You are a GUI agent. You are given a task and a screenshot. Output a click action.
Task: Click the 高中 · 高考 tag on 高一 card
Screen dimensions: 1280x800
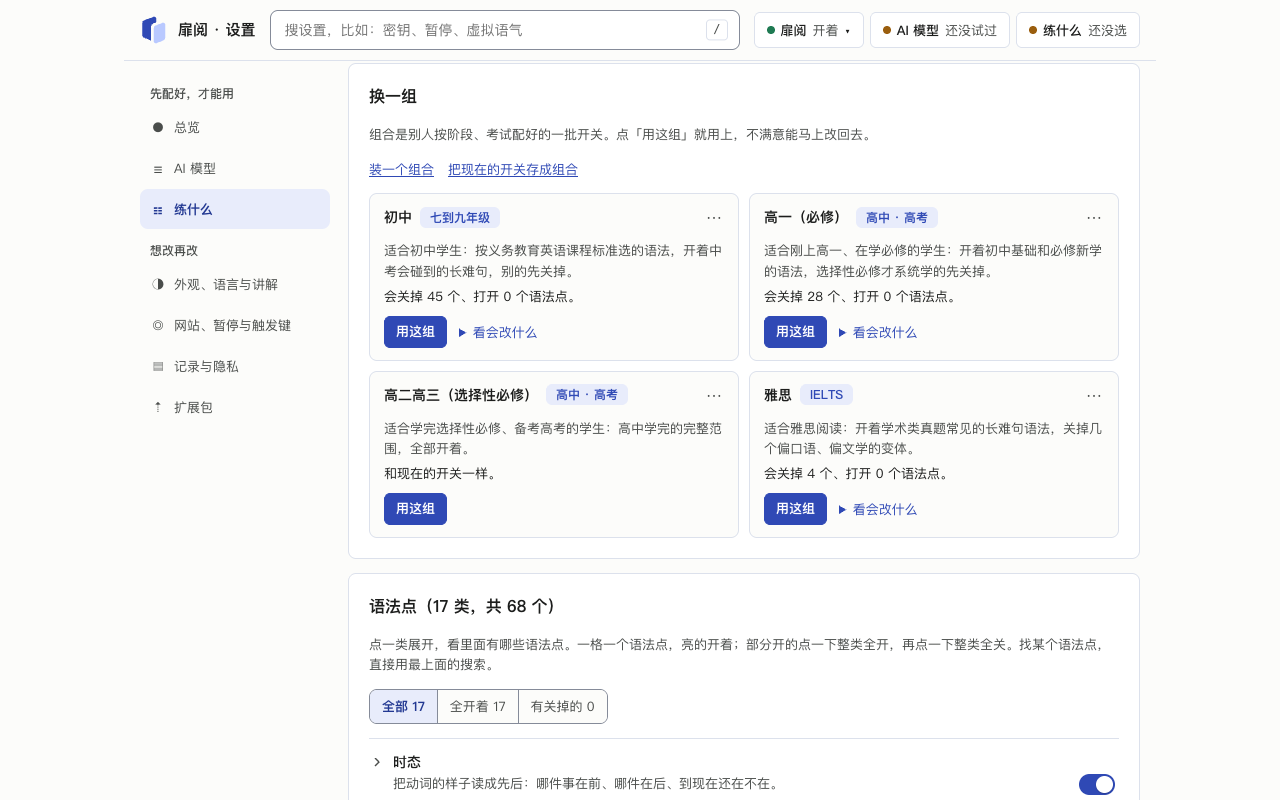click(897, 218)
